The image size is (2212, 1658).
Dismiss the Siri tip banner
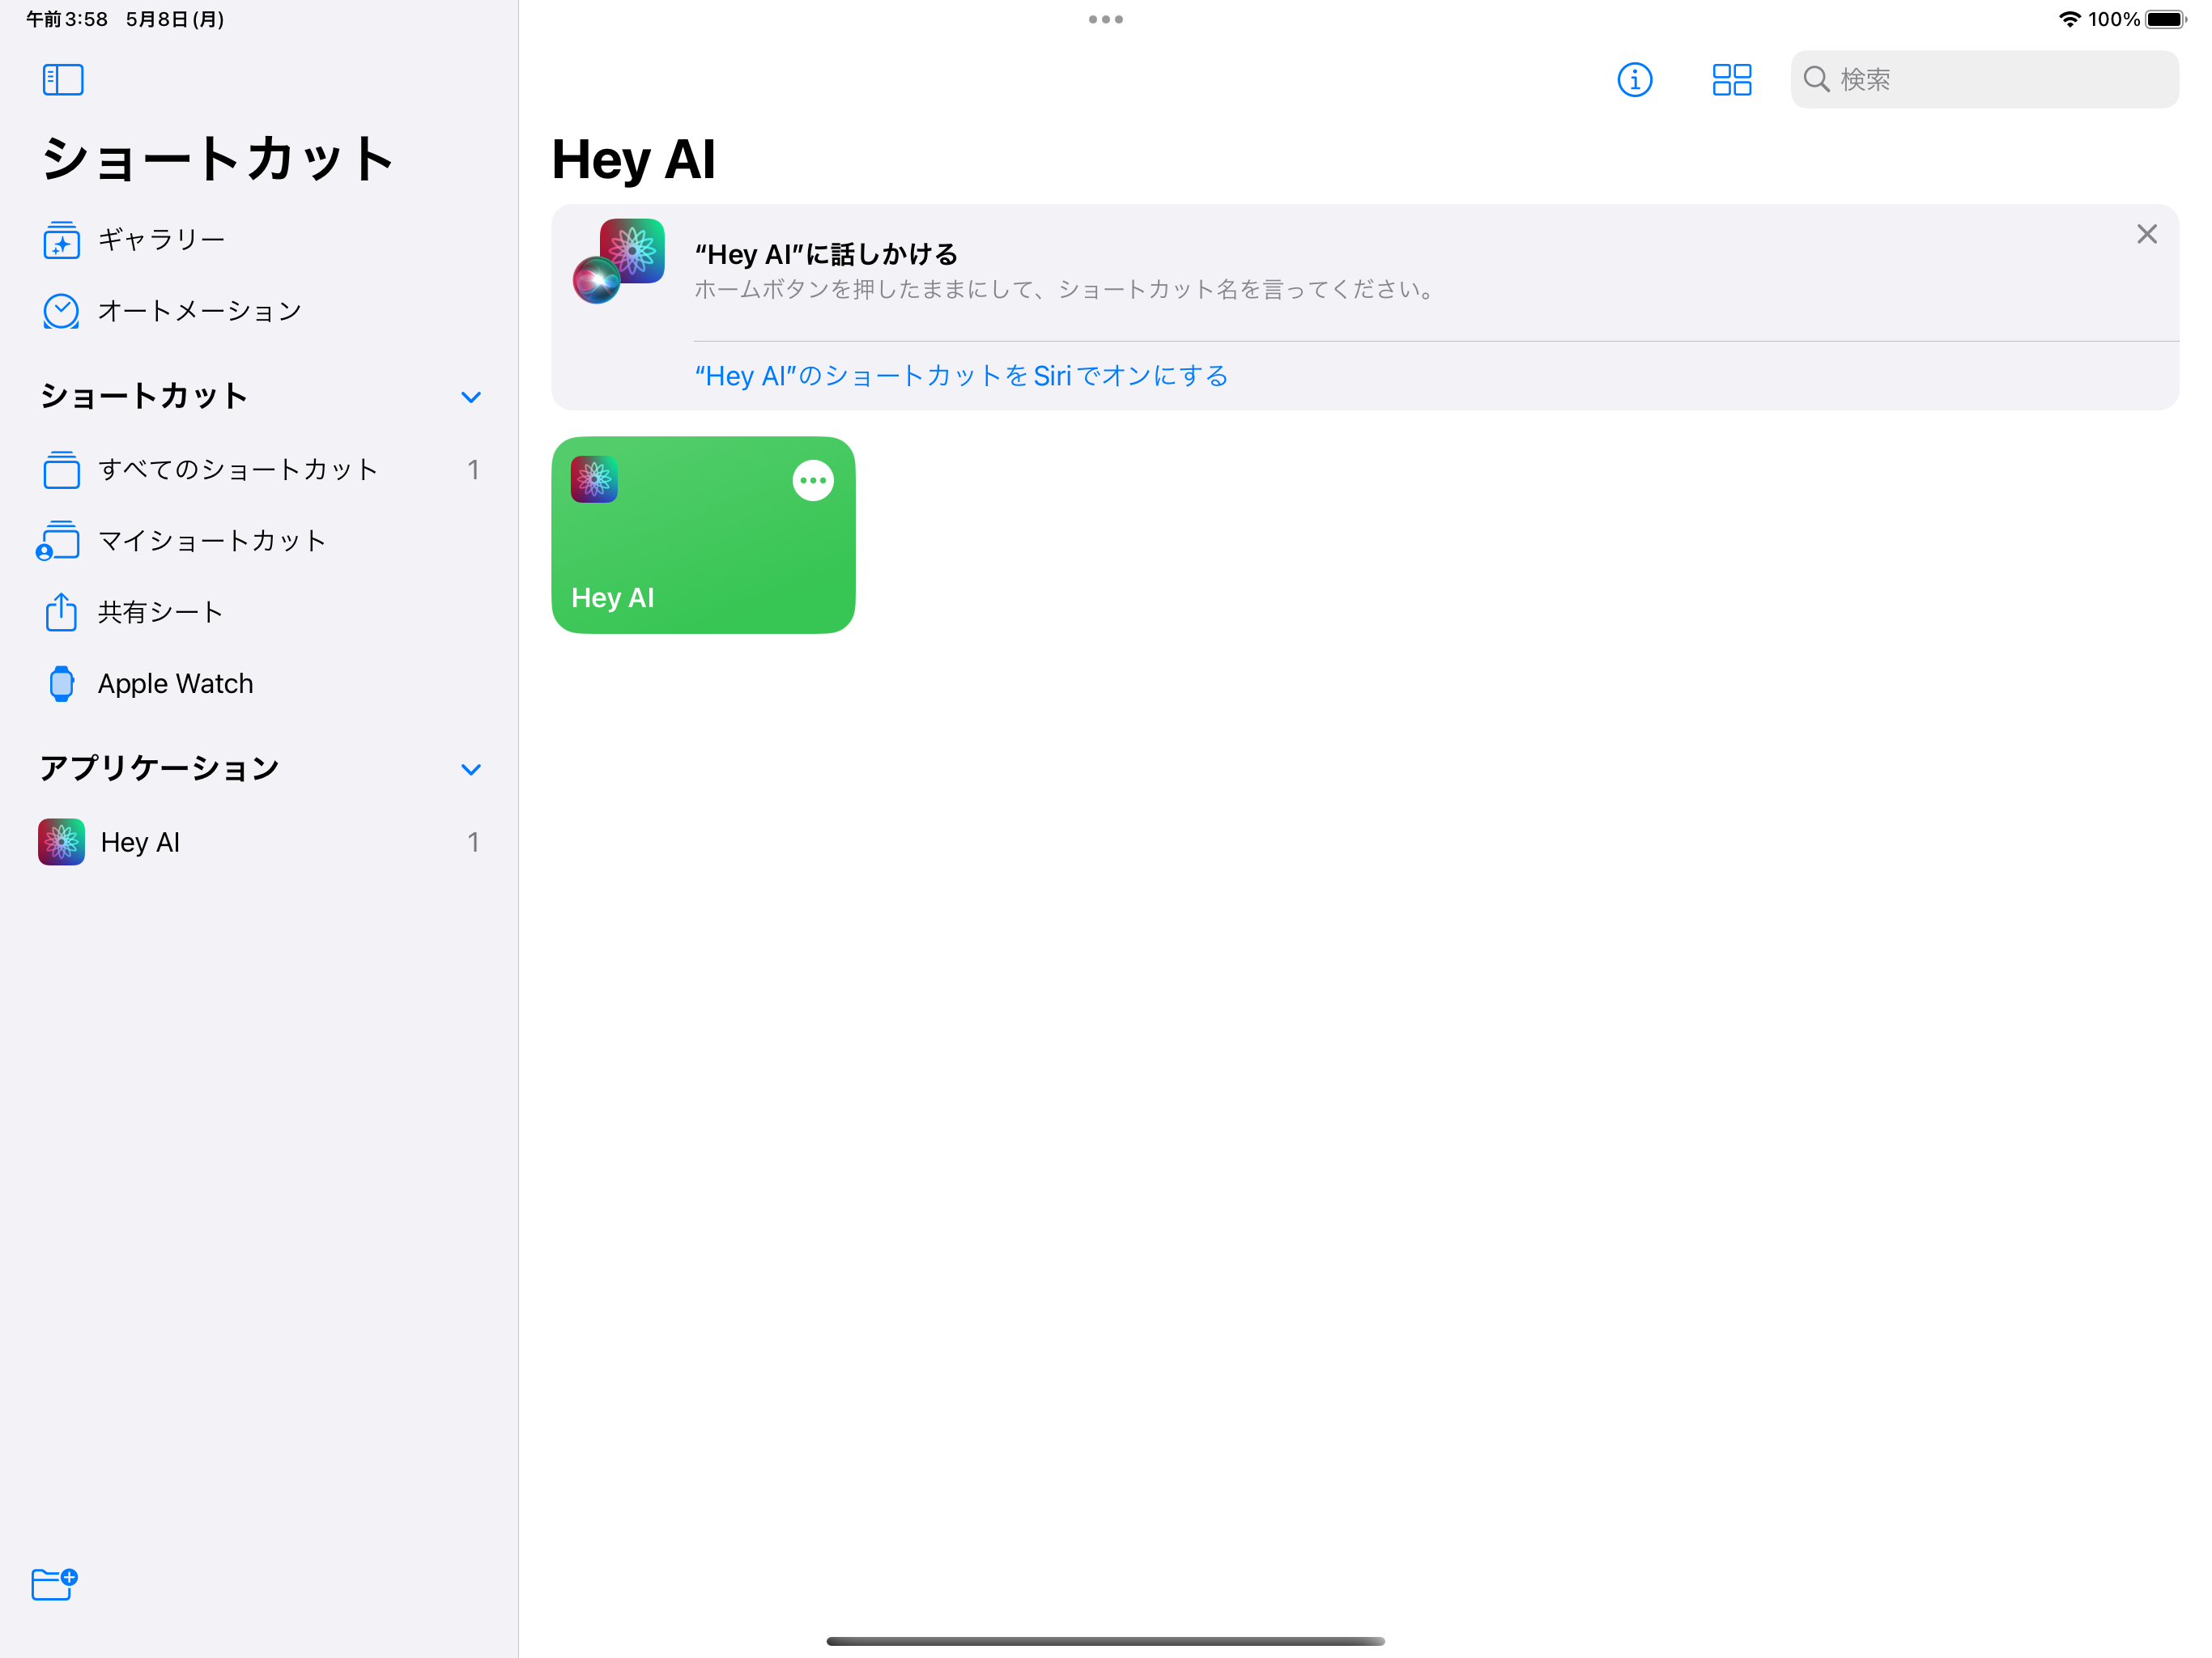tap(2147, 234)
